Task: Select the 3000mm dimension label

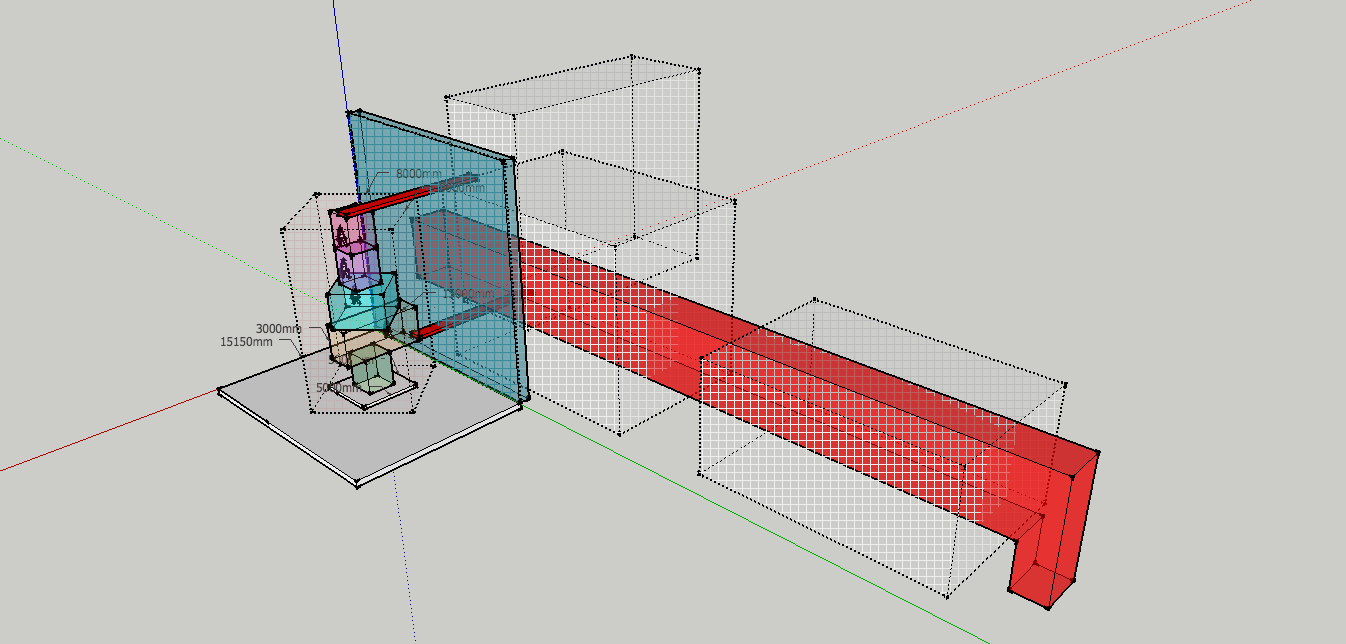Action: point(278,329)
